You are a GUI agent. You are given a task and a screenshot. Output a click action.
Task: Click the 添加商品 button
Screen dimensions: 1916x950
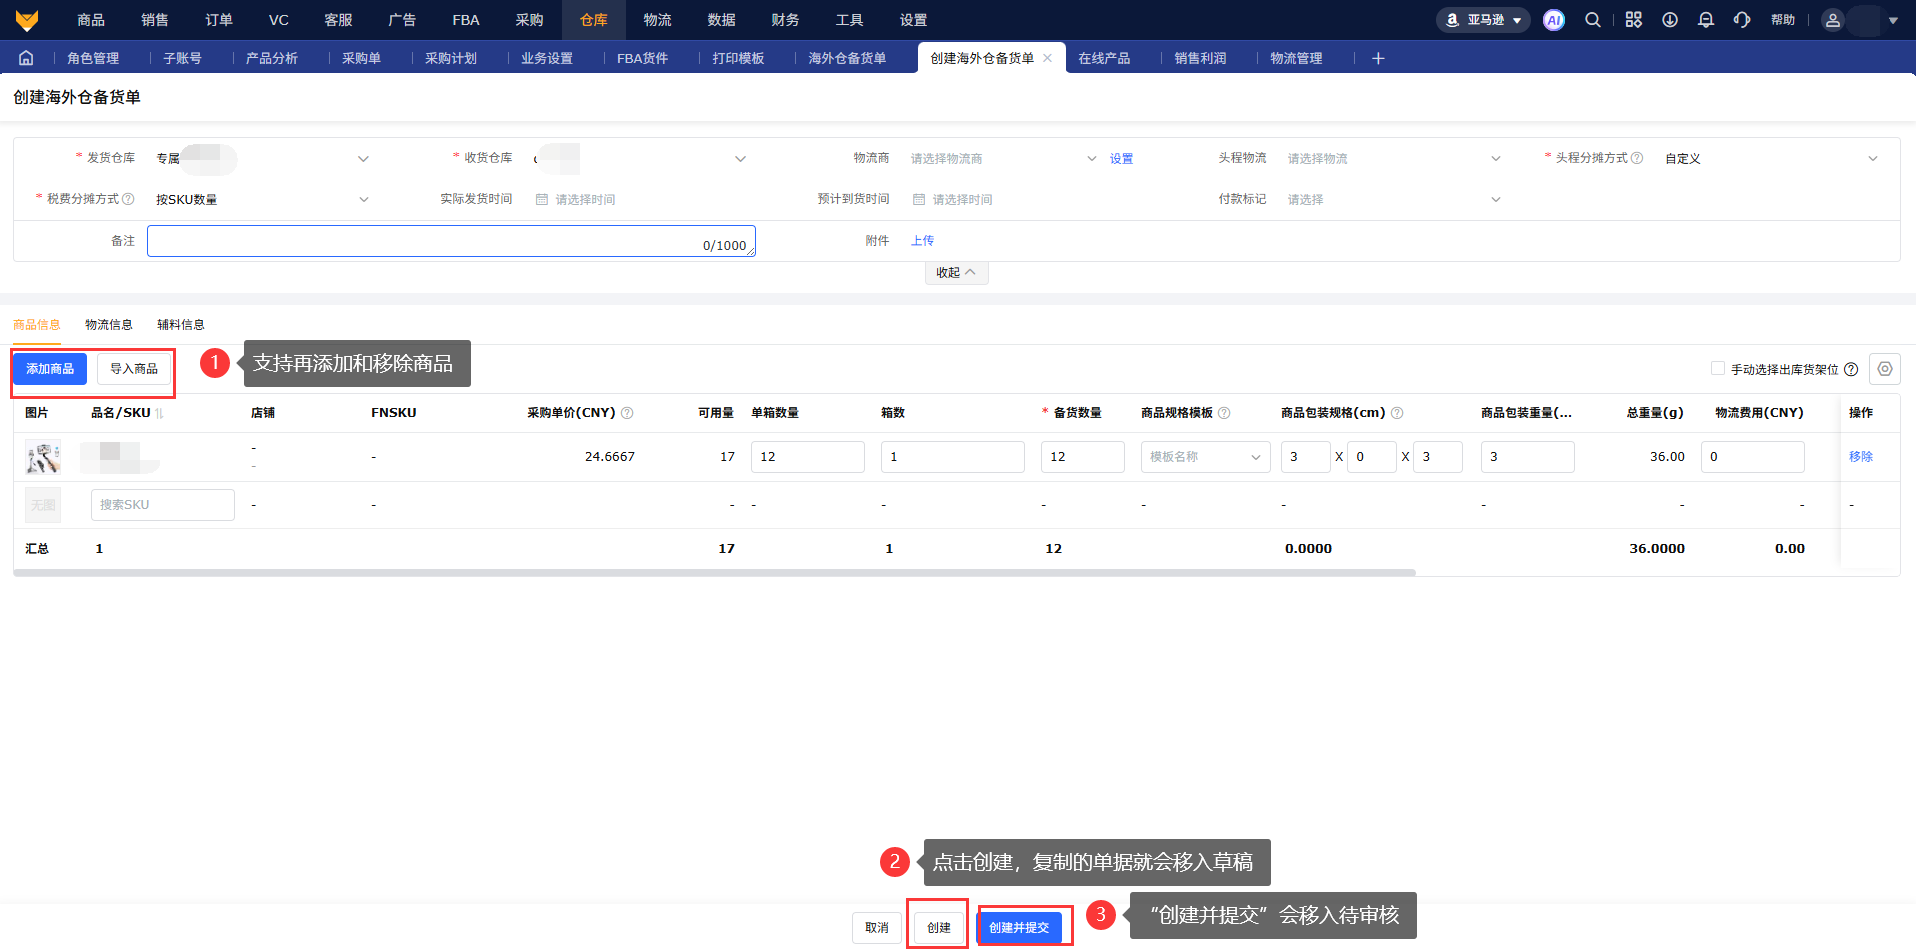(x=50, y=369)
